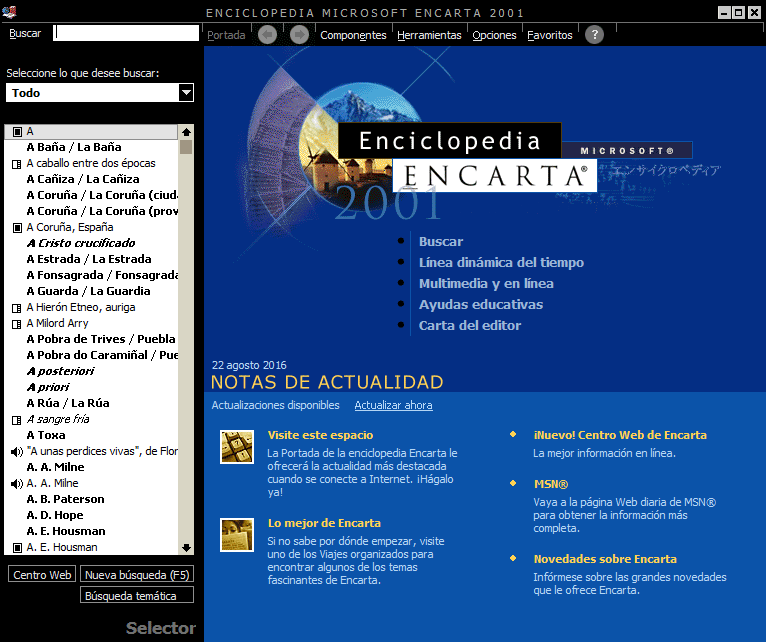Open the Componentes menu
This screenshot has width=766, height=642.
pos(353,35)
